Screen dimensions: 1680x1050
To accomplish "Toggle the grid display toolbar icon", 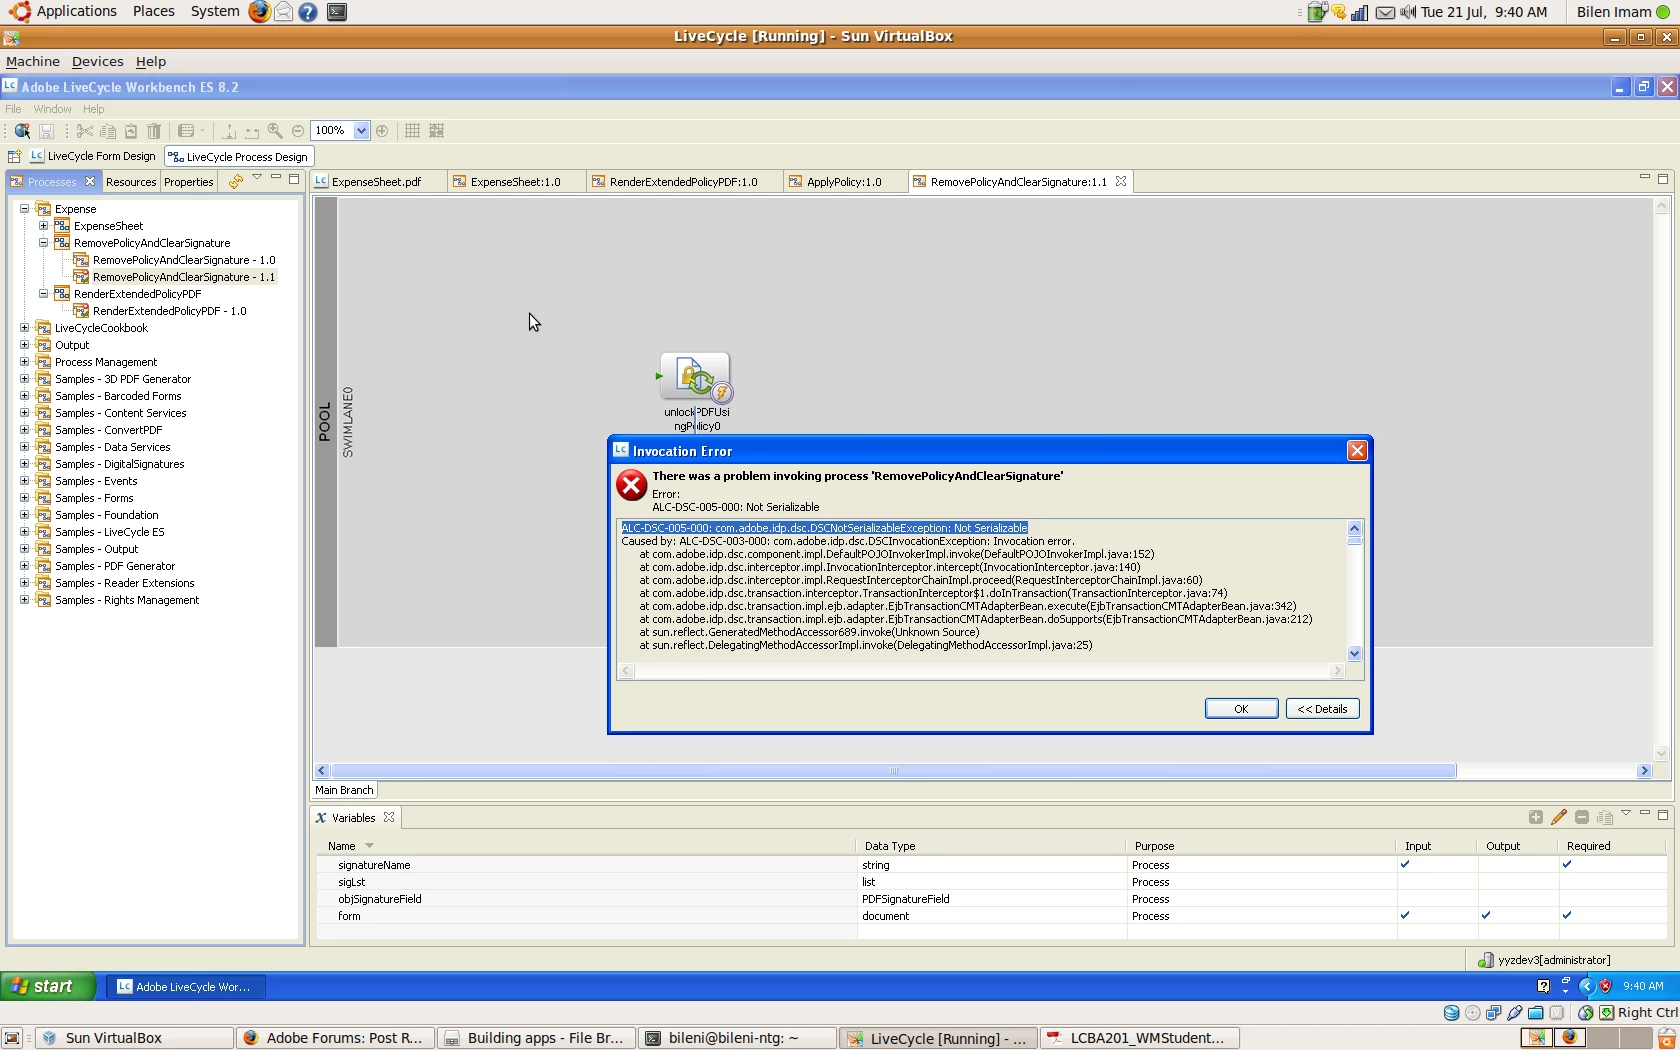I will 412,131.
